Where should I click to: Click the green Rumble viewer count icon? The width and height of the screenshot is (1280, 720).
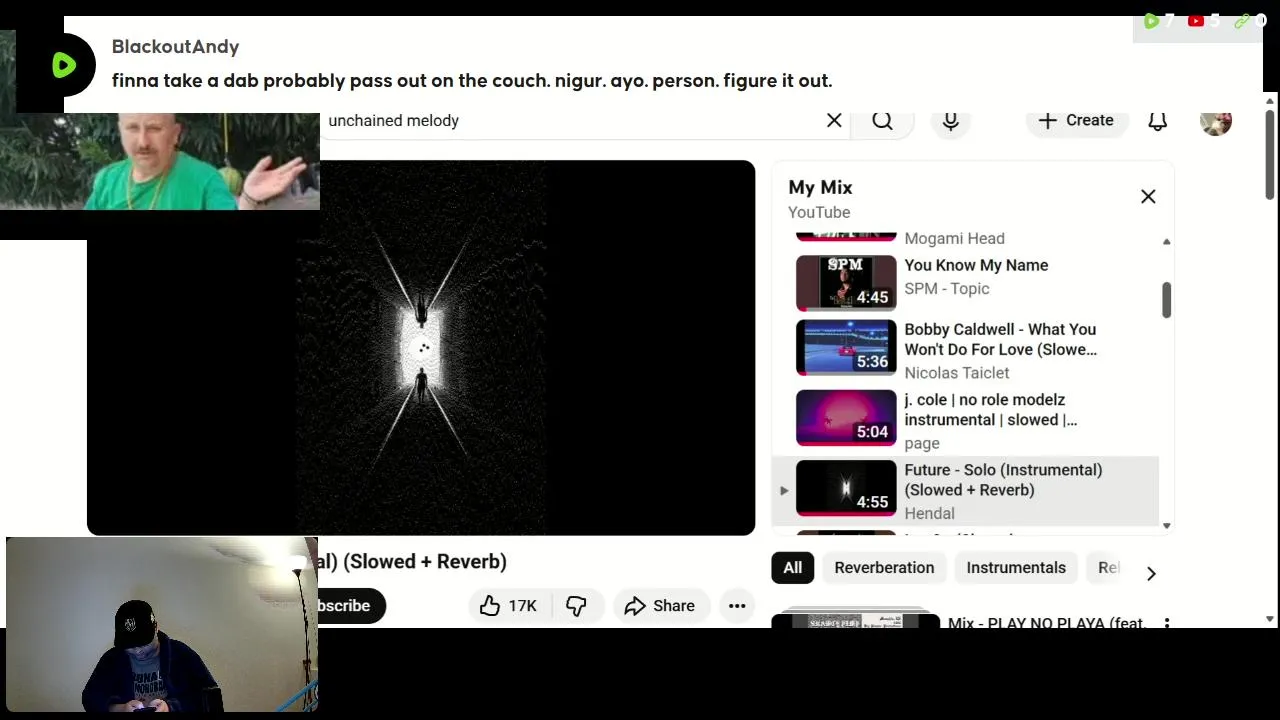[1151, 21]
